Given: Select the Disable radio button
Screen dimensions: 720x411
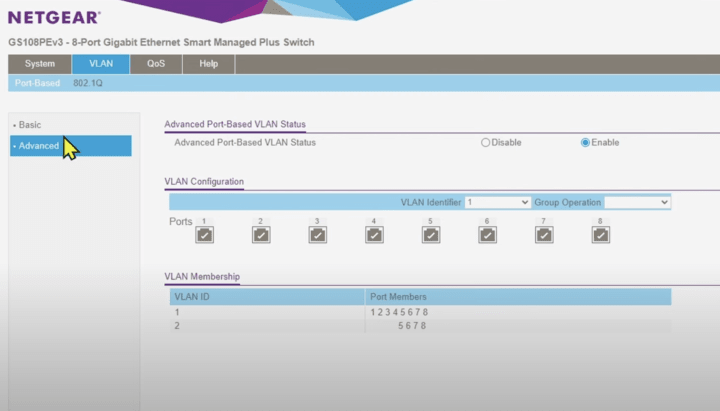Looking at the screenshot, I should 486,143.
